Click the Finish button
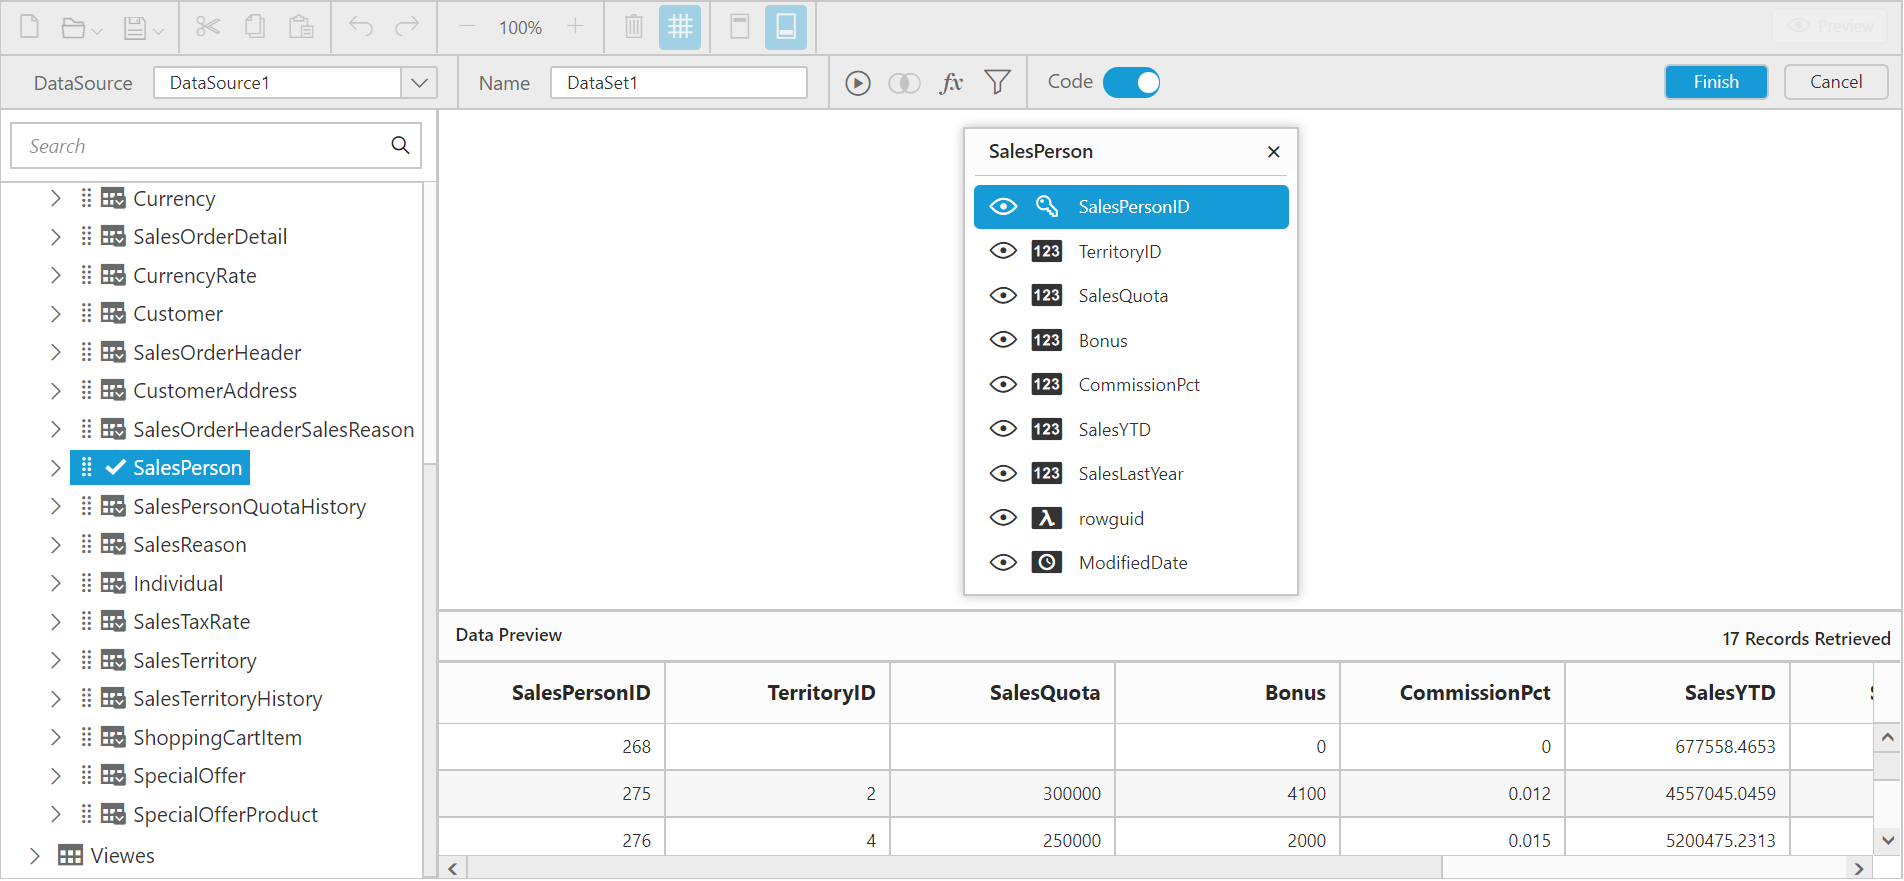This screenshot has width=1904, height=881. (1715, 82)
